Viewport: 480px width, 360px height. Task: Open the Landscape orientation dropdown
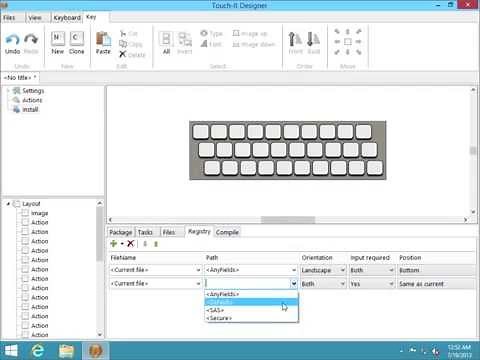[x=342, y=270]
